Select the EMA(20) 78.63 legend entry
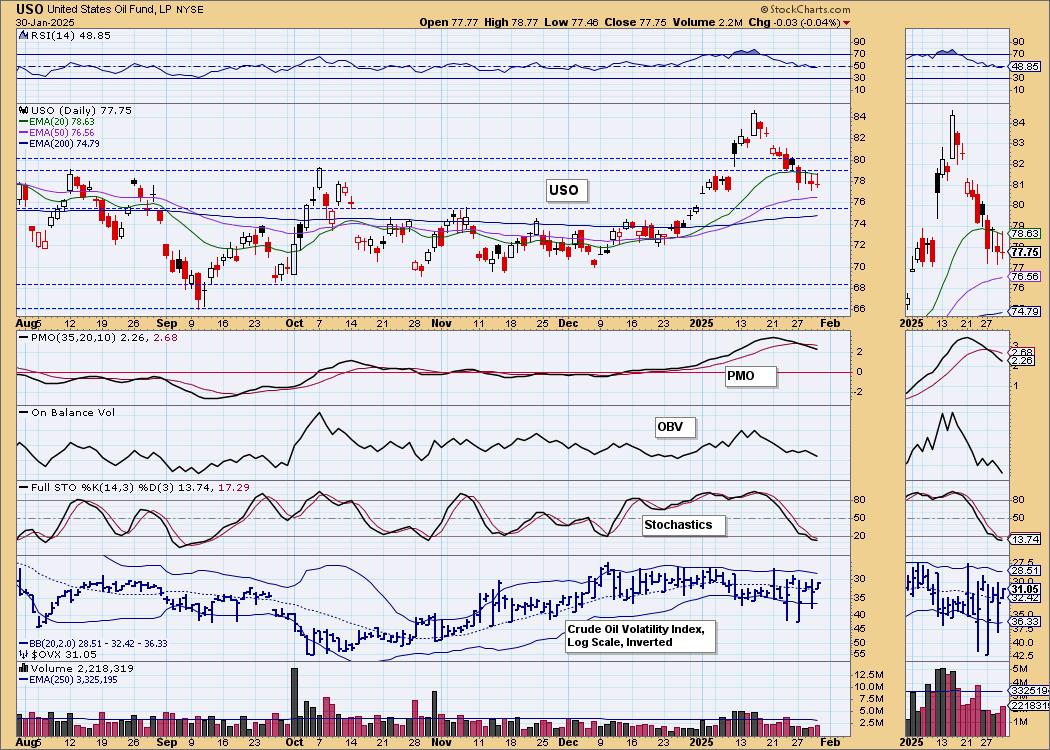1050x750 pixels. point(61,122)
